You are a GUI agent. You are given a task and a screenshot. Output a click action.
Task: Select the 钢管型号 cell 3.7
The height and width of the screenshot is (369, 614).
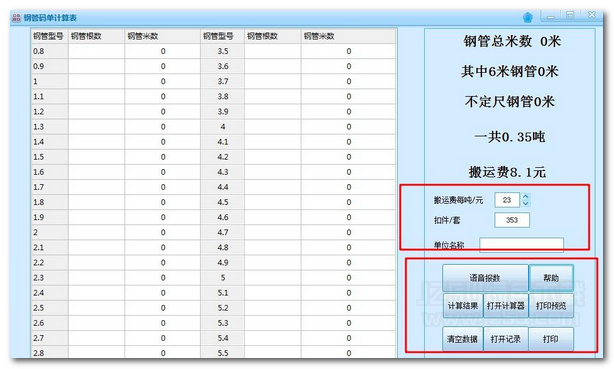223,81
